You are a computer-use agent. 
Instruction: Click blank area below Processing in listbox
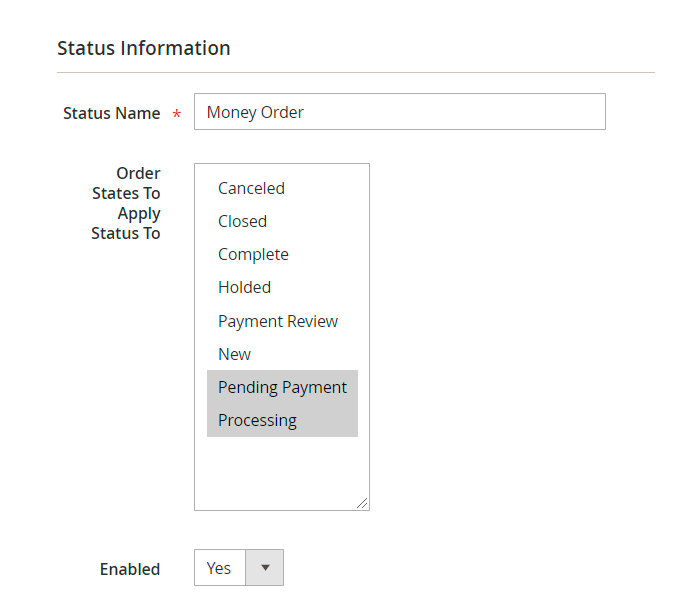point(282,470)
